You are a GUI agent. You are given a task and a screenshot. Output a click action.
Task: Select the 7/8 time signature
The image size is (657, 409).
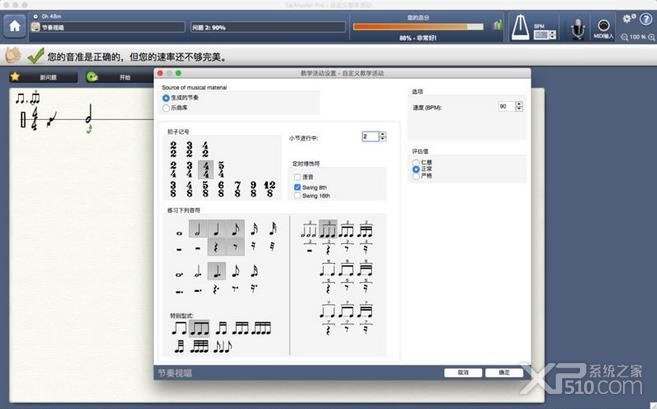(238, 189)
